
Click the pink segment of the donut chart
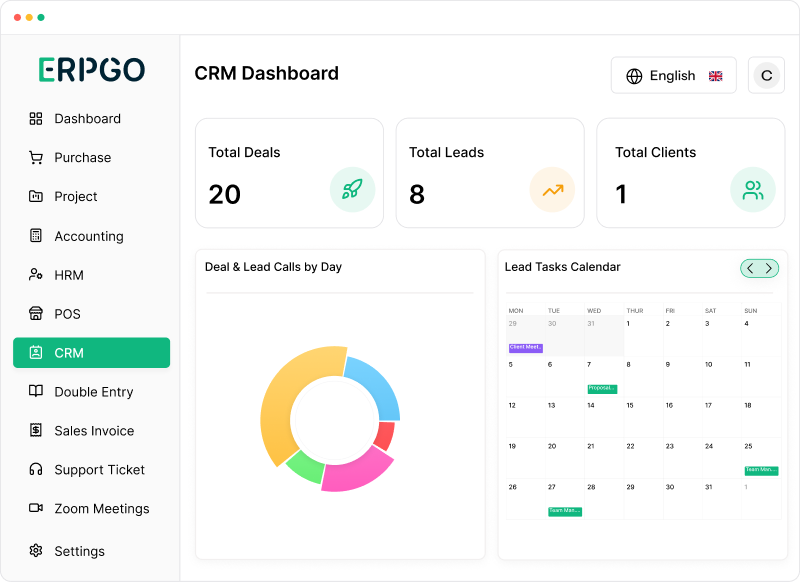click(x=357, y=471)
